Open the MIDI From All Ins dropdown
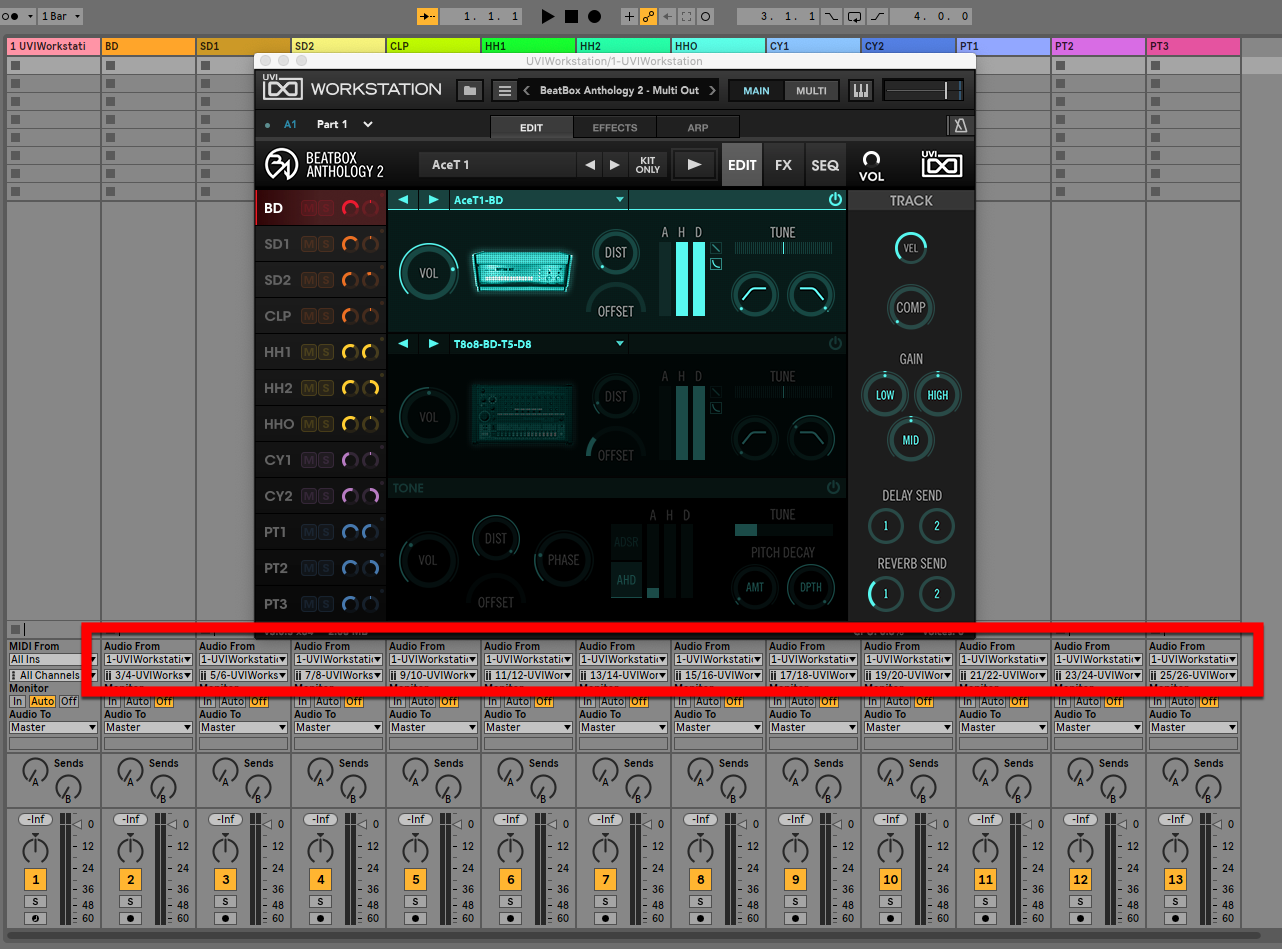Viewport: 1282px width, 949px height. pos(53,660)
